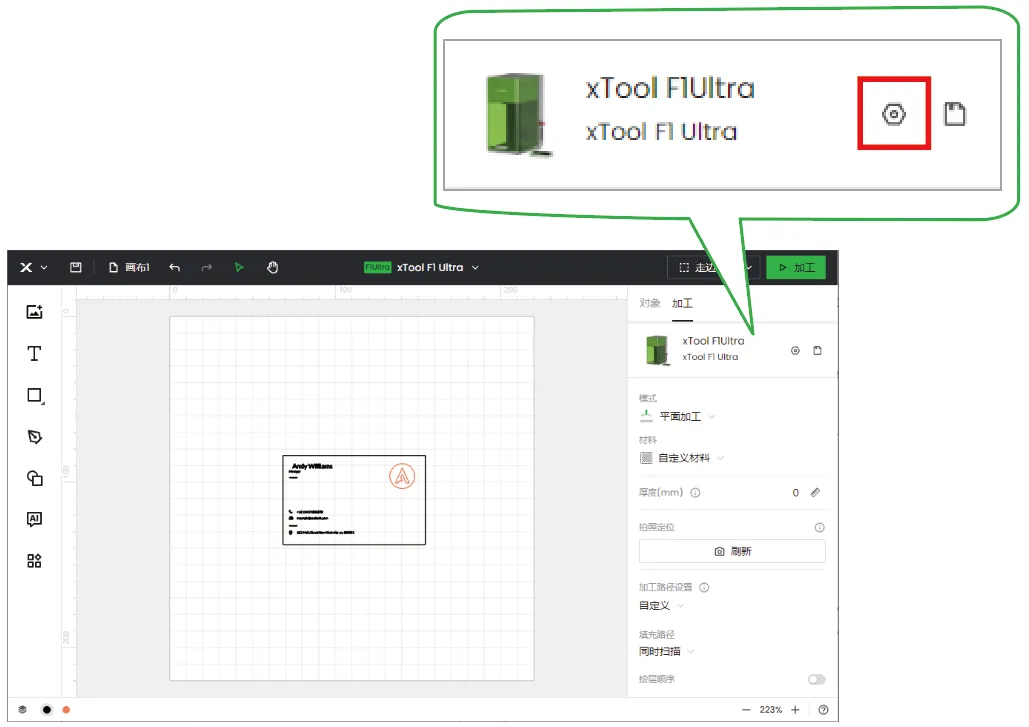This screenshot has width=1029, height=727.
Task: Click the measure thickness ruler icon
Action: (816, 492)
